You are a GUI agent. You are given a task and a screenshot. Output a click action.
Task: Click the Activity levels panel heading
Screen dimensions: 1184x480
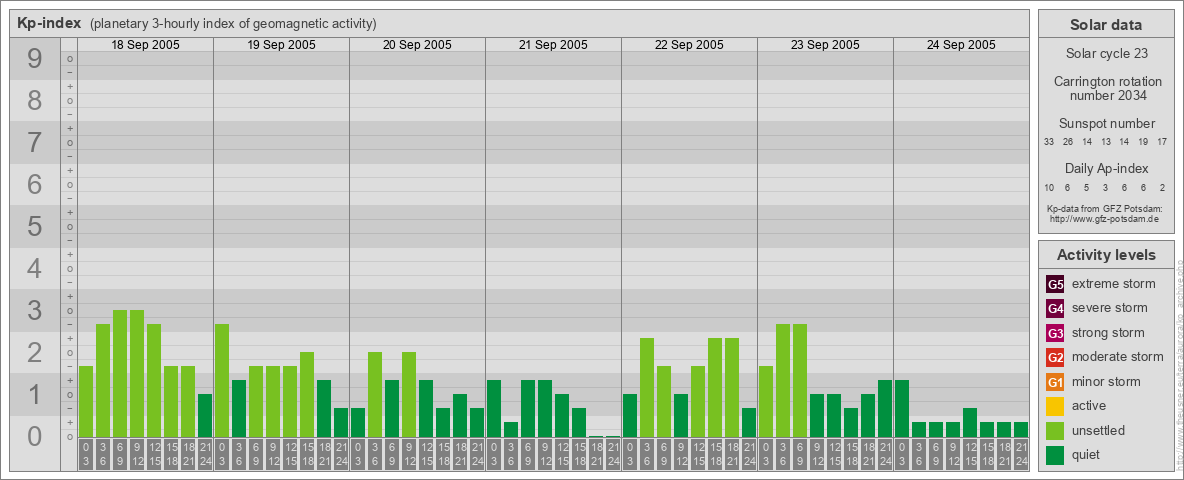click(x=1106, y=255)
